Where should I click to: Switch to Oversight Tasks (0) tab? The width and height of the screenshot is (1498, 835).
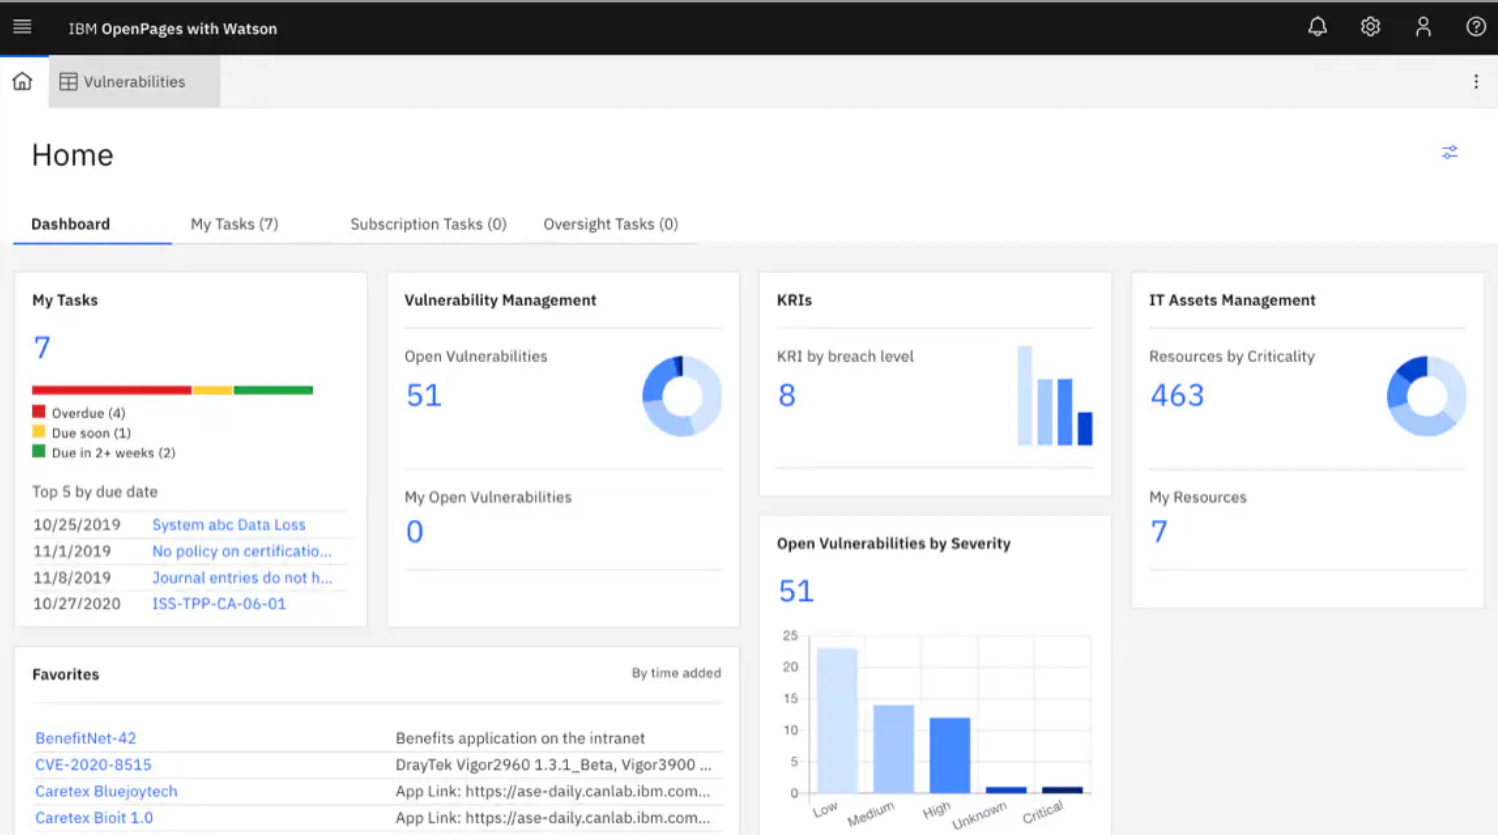point(610,224)
